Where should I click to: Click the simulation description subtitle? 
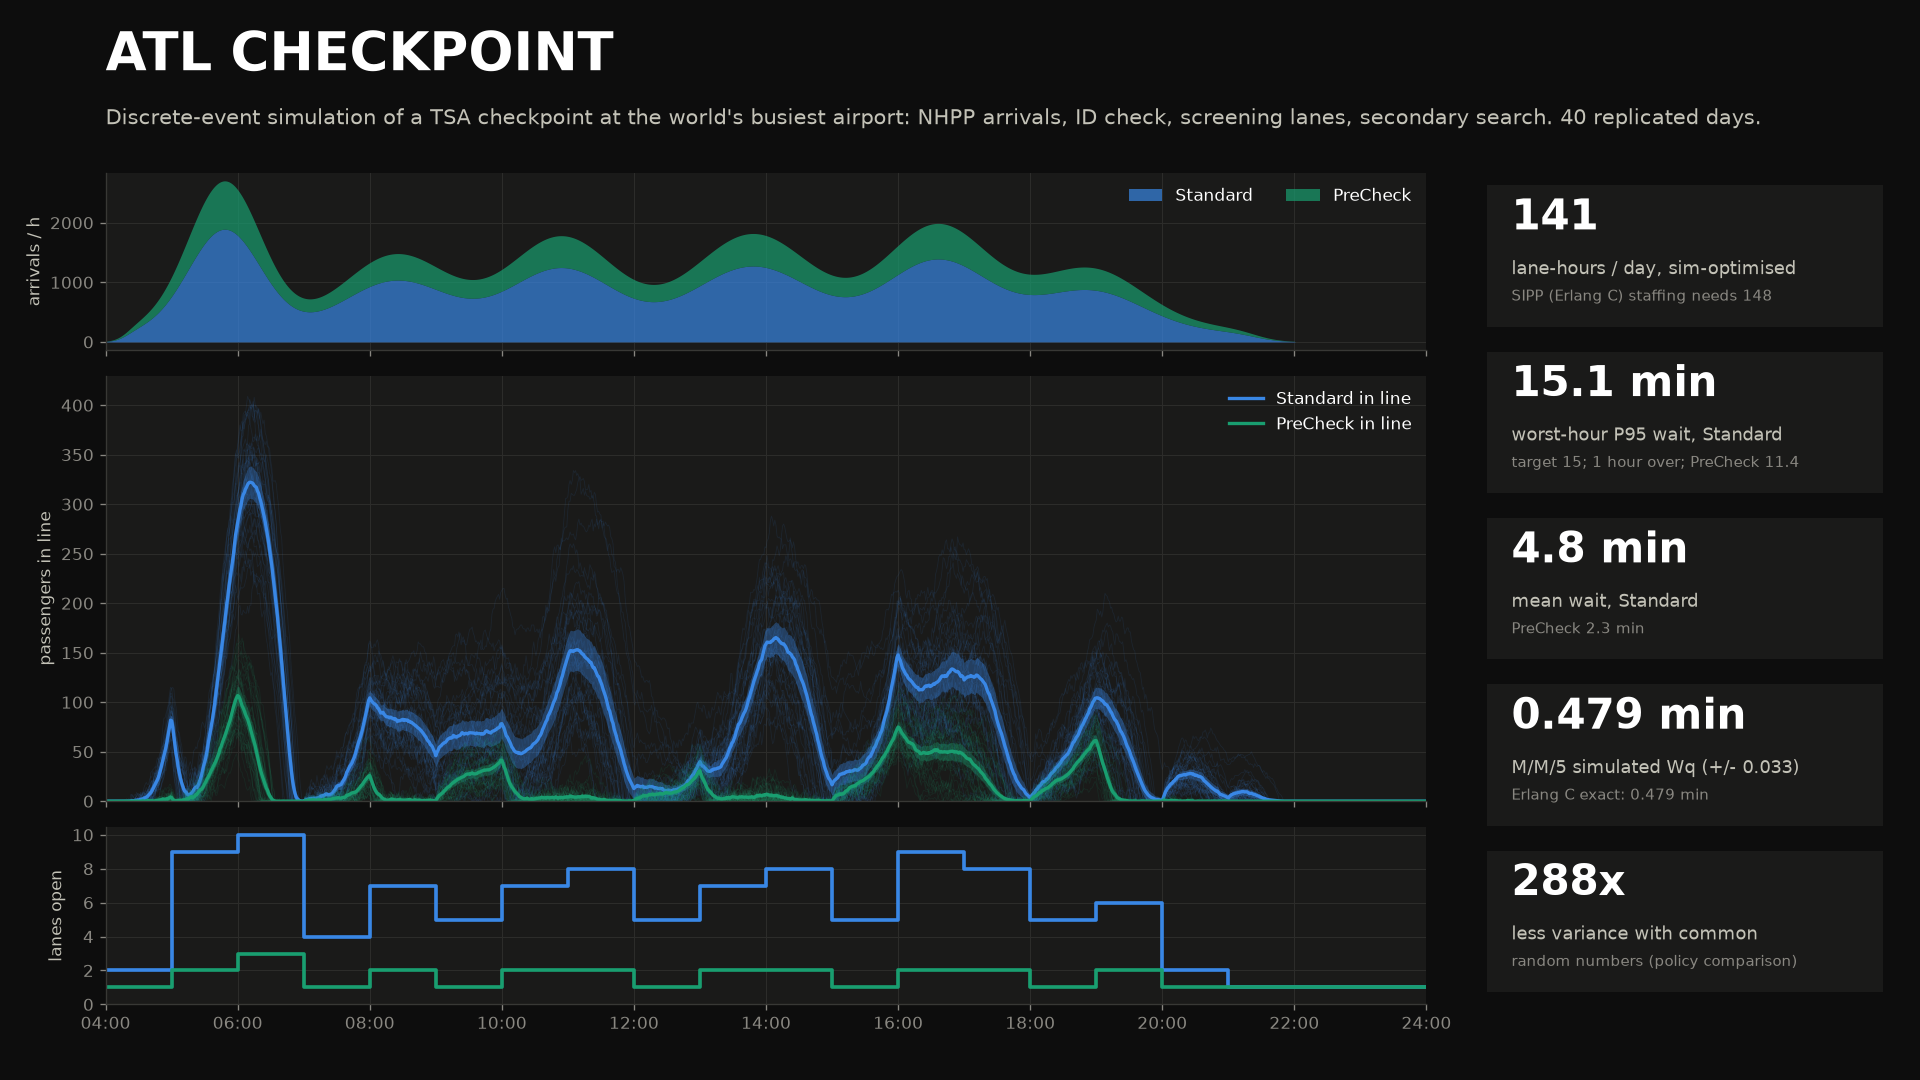(x=933, y=117)
